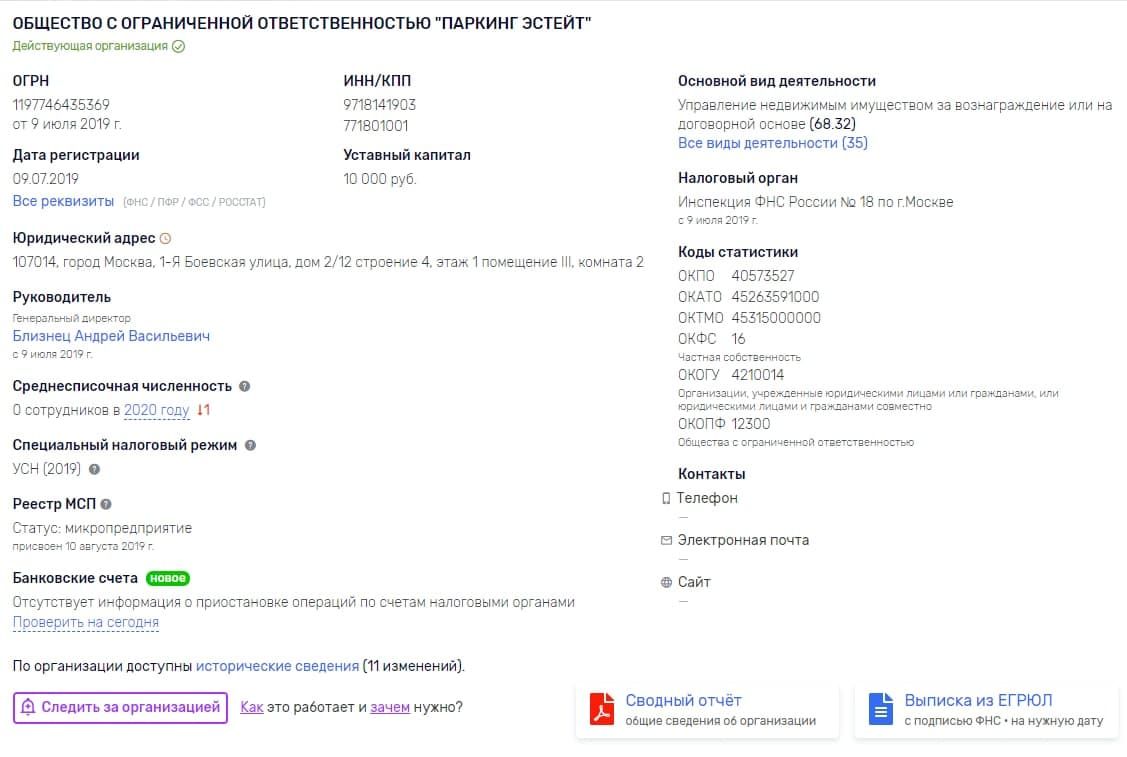Click the help icon next to Специальный налоговый режим
The height and width of the screenshot is (757, 1127).
click(250, 445)
